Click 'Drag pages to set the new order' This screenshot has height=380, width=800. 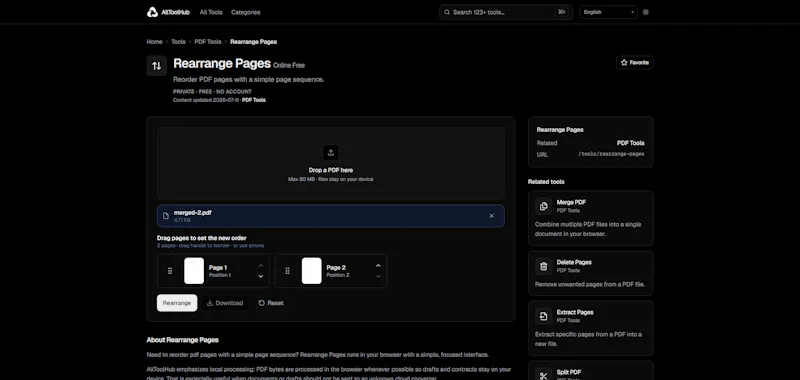click(202, 238)
